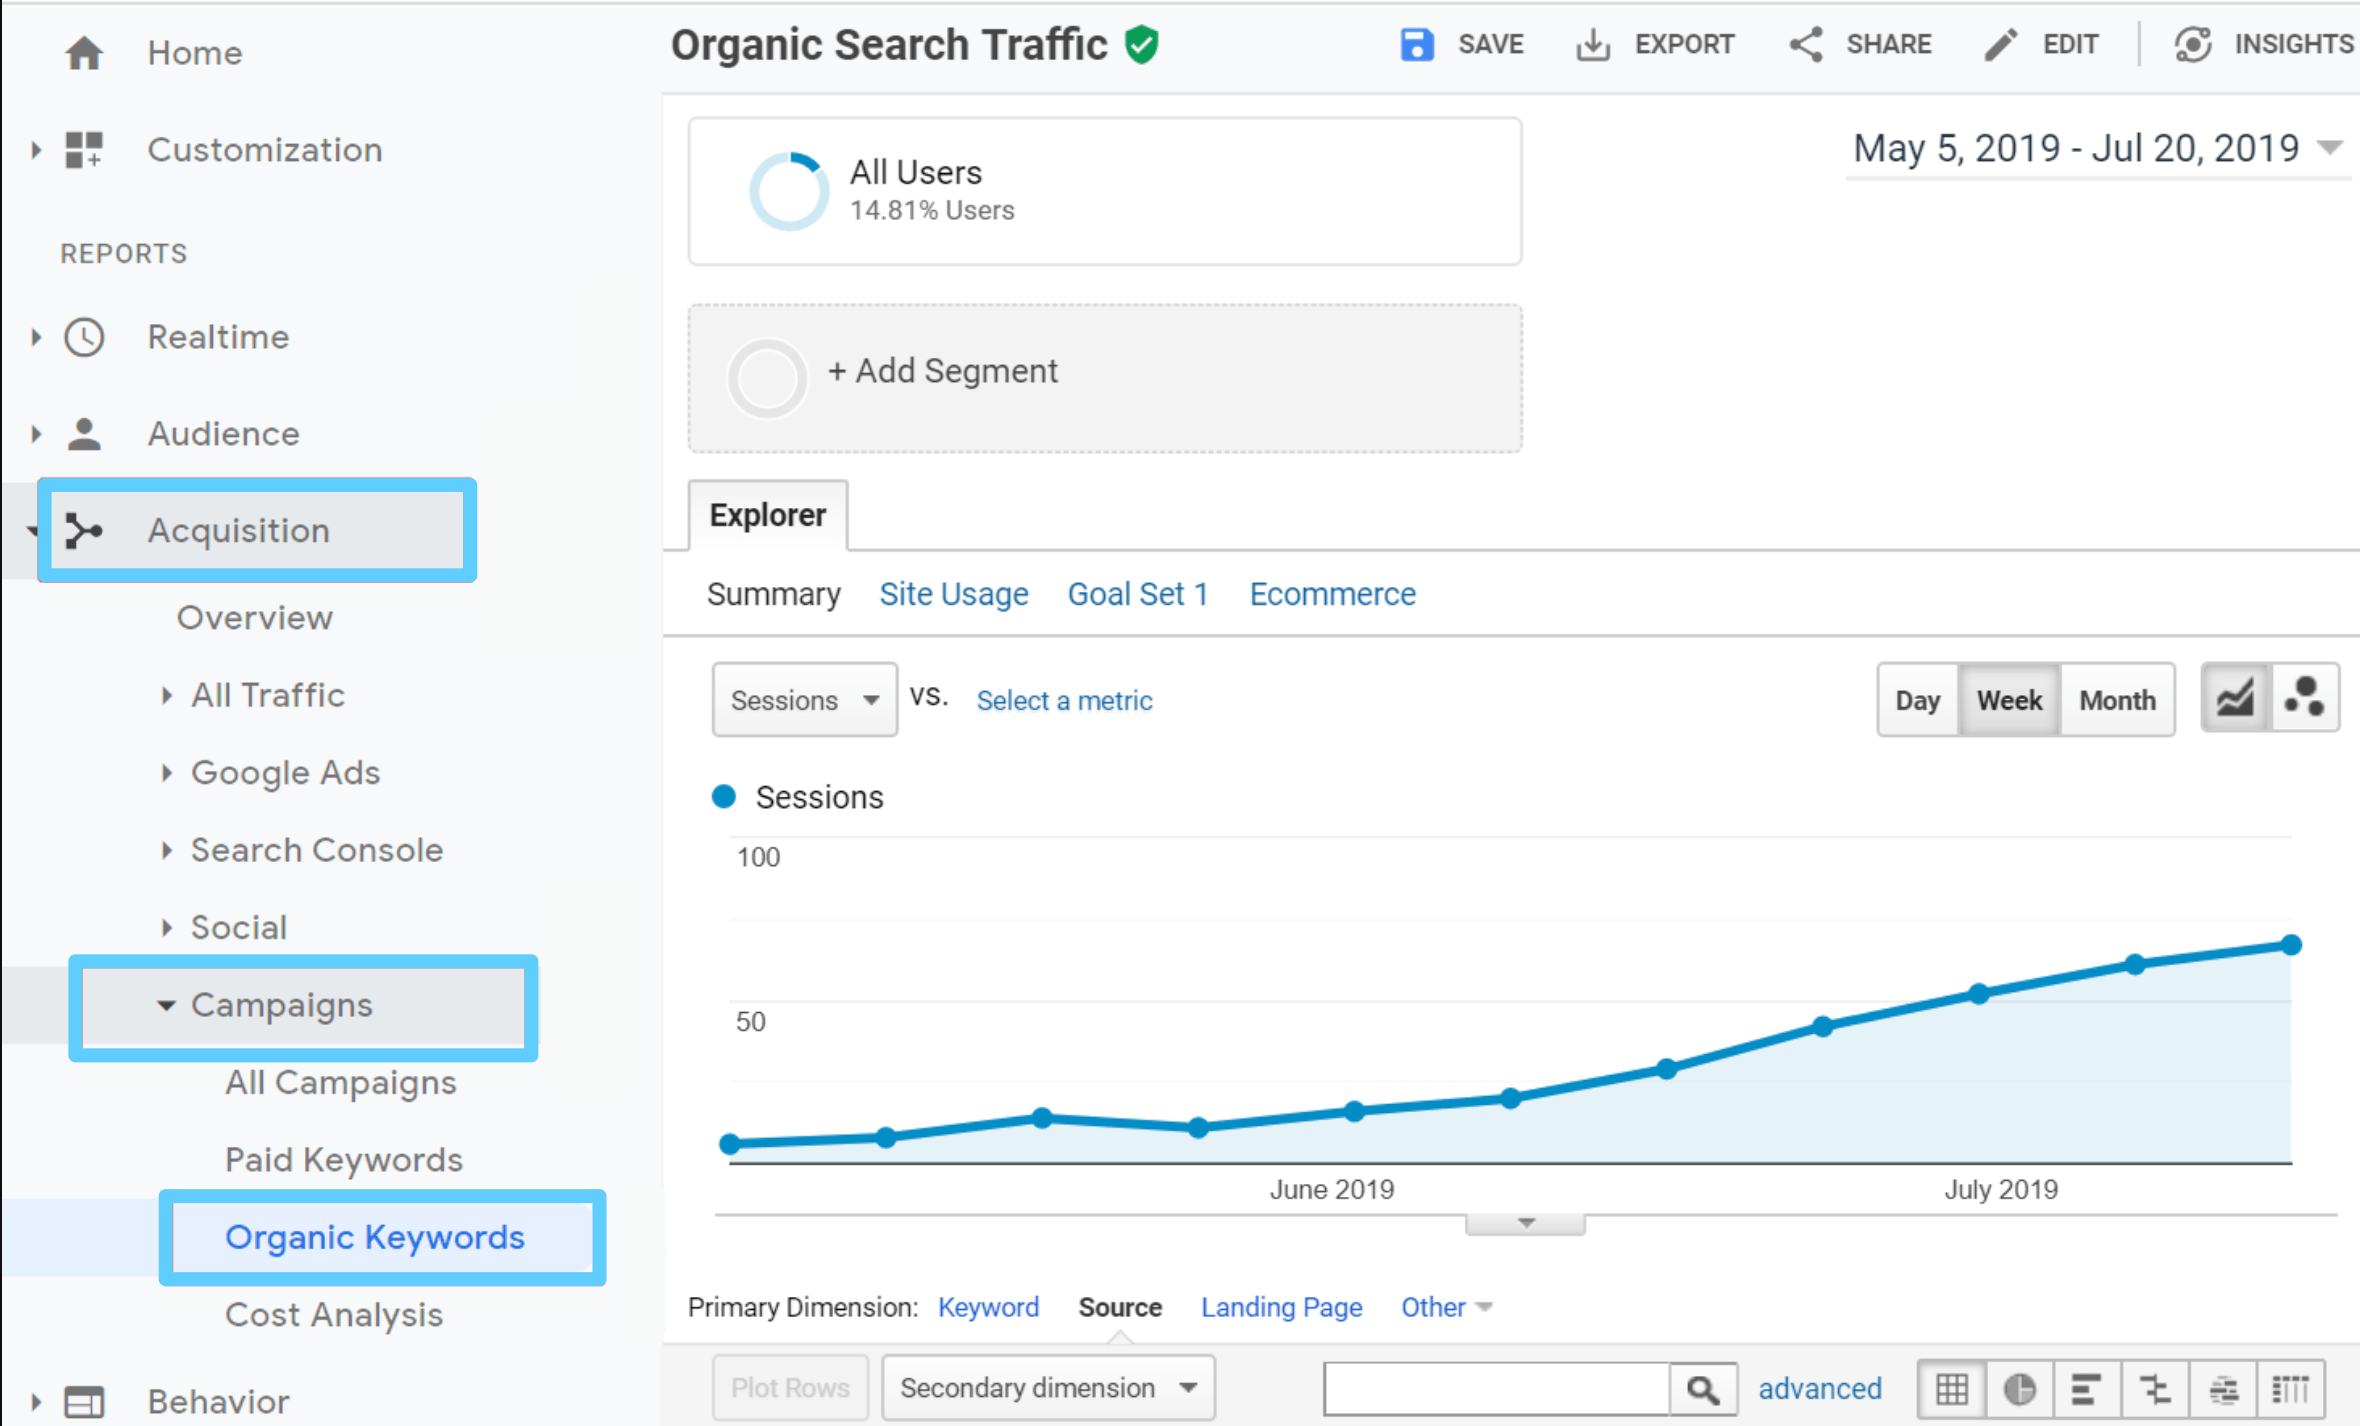Set graph interval to Month
Image resolution: width=2360 pixels, height=1426 pixels.
2118,700
